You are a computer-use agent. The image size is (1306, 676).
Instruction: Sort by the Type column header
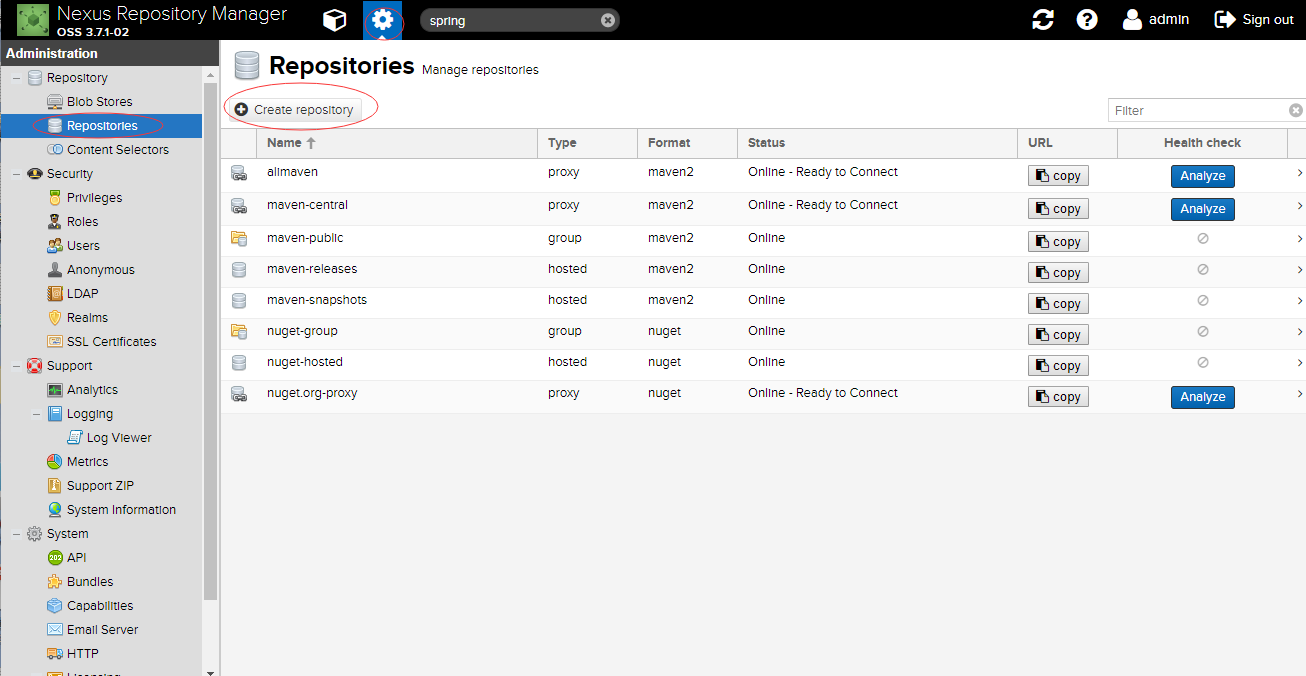(x=587, y=143)
